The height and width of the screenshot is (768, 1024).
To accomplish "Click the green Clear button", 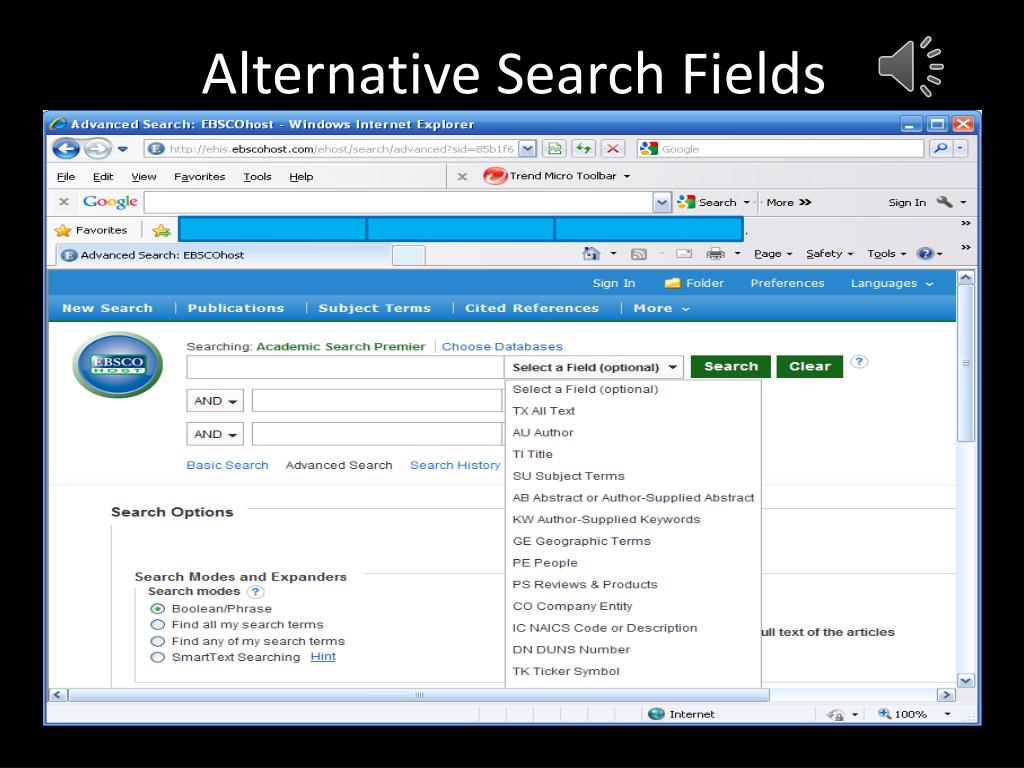I will point(810,366).
